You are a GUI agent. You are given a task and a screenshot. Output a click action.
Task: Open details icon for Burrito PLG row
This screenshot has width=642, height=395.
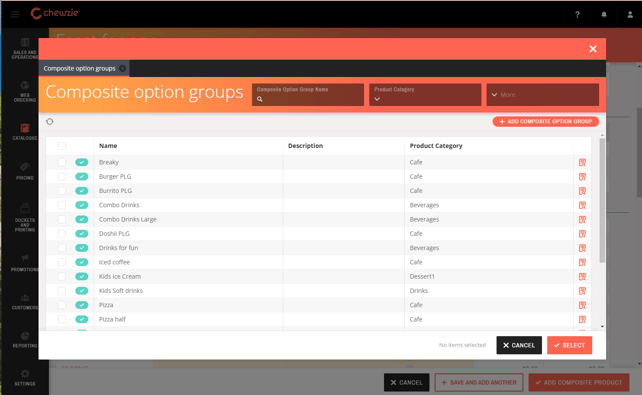pyautogui.click(x=582, y=191)
